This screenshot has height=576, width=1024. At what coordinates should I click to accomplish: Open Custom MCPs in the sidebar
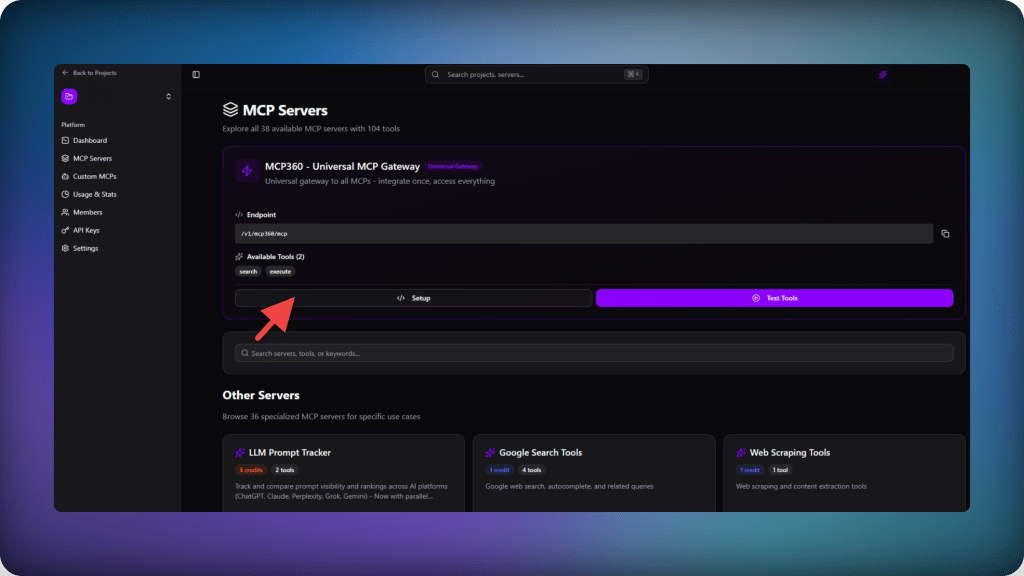(x=89, y=176)
